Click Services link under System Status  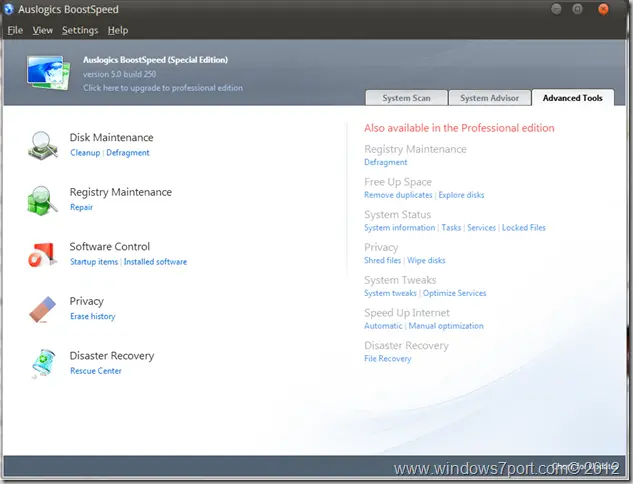(482, 228)
